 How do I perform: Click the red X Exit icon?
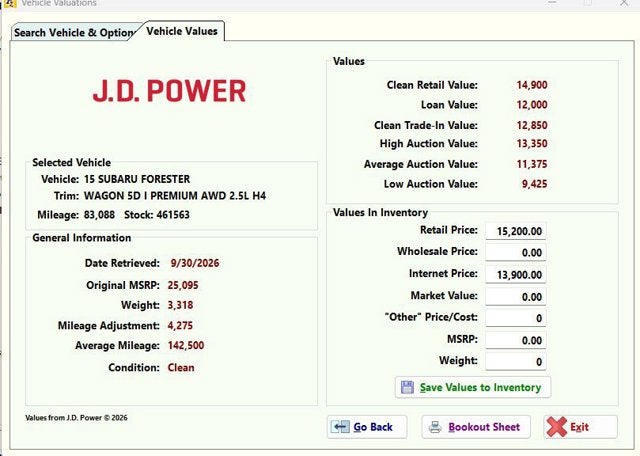click(557, 427)
